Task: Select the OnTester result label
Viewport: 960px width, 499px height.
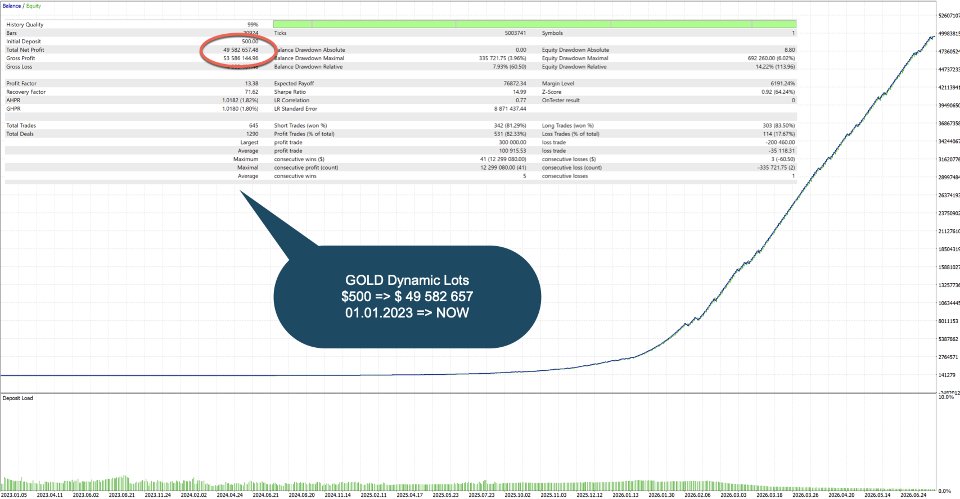Action: coord(561,100)
